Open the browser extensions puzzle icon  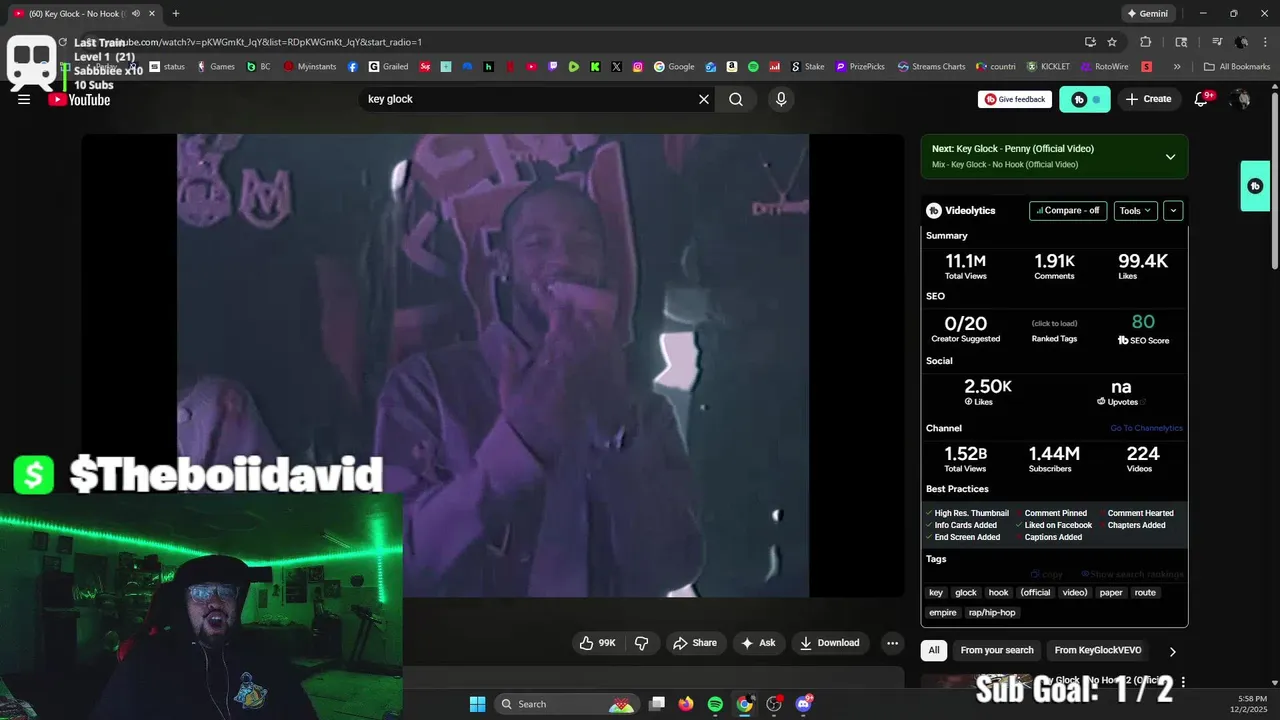(x=1146, y=42)
